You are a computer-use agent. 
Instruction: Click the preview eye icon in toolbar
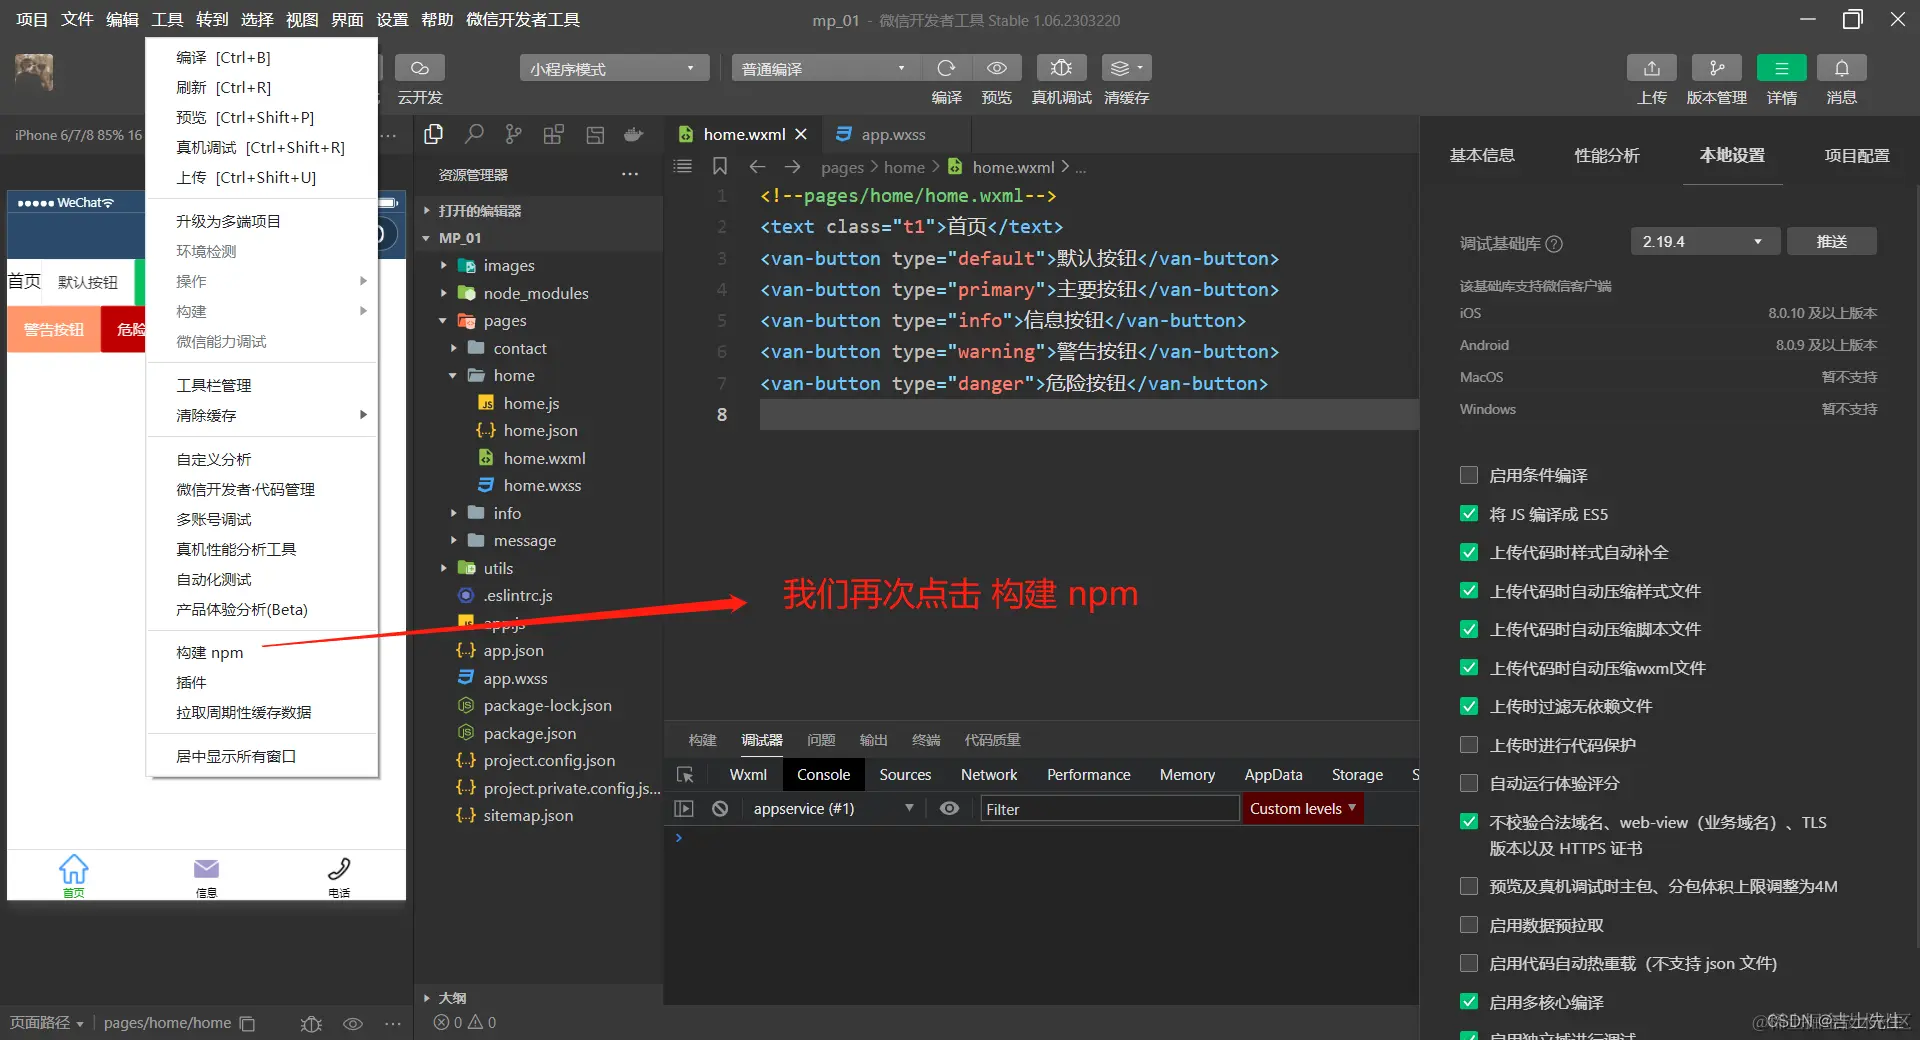click(x=997, y=68)
